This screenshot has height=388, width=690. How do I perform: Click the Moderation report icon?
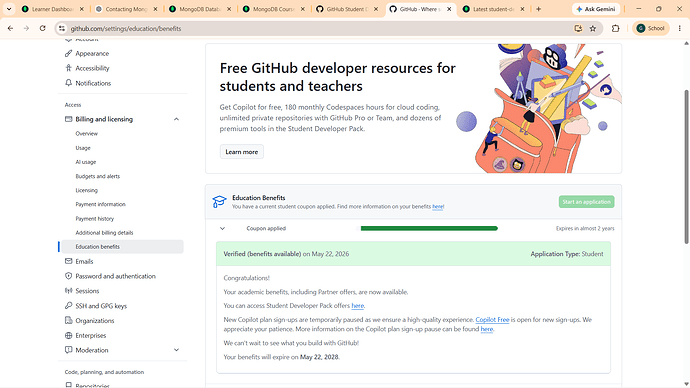[68, 350]
